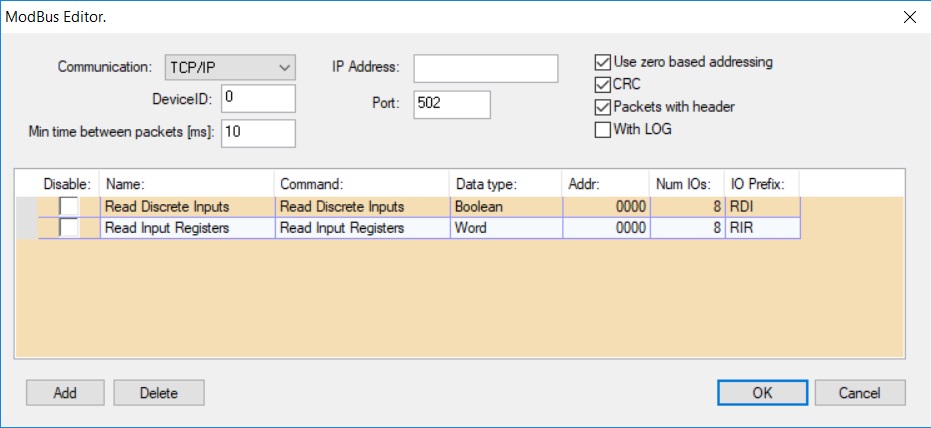This screenshot has width=931, height=428.
Task: Click the 'Addr:' column header
Action: pyautogui.click(x=606, y=184)
